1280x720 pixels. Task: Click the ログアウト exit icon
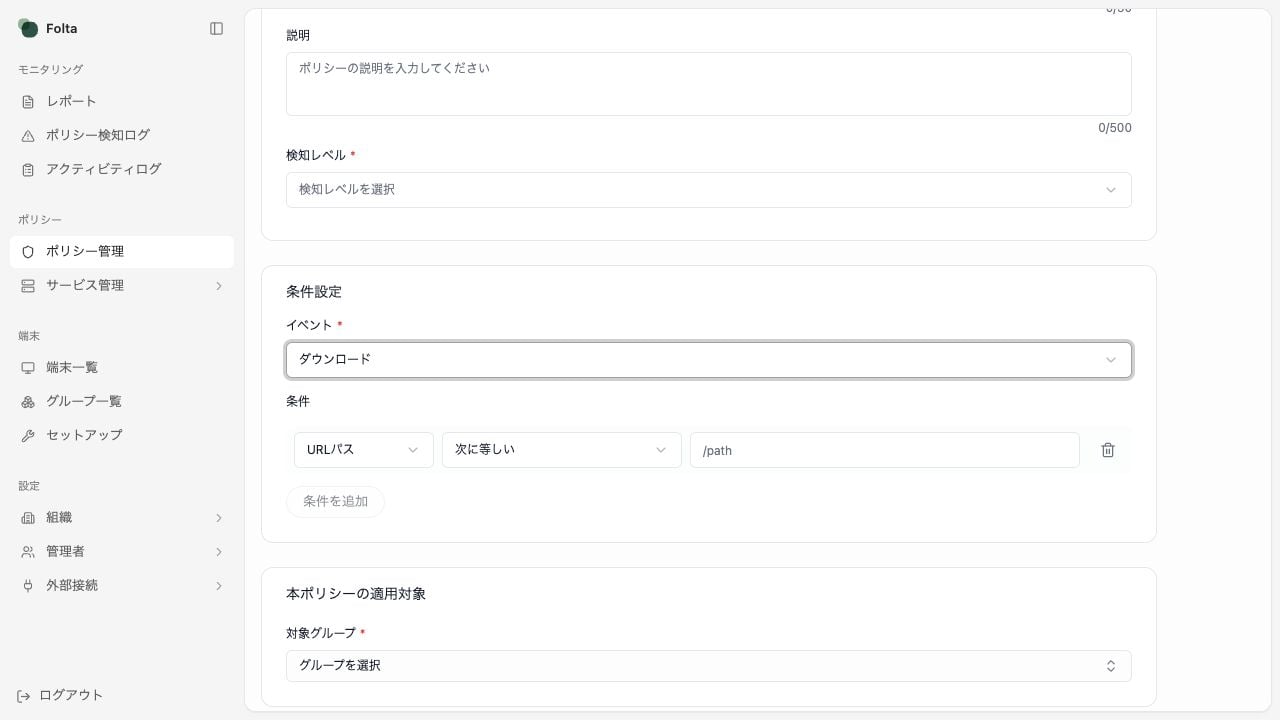click(23, 696)
